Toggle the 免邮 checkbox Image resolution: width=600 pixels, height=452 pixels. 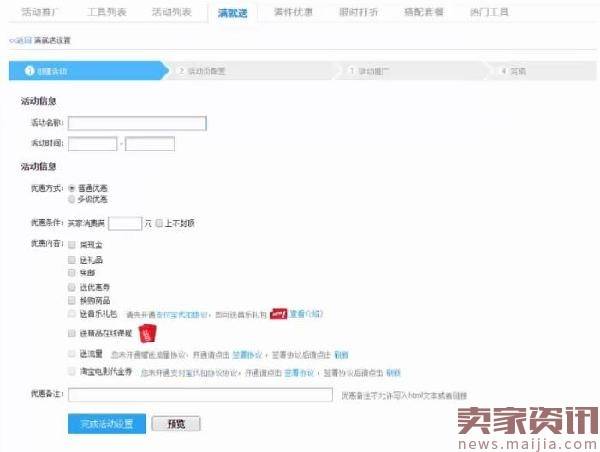click(72, 273)
